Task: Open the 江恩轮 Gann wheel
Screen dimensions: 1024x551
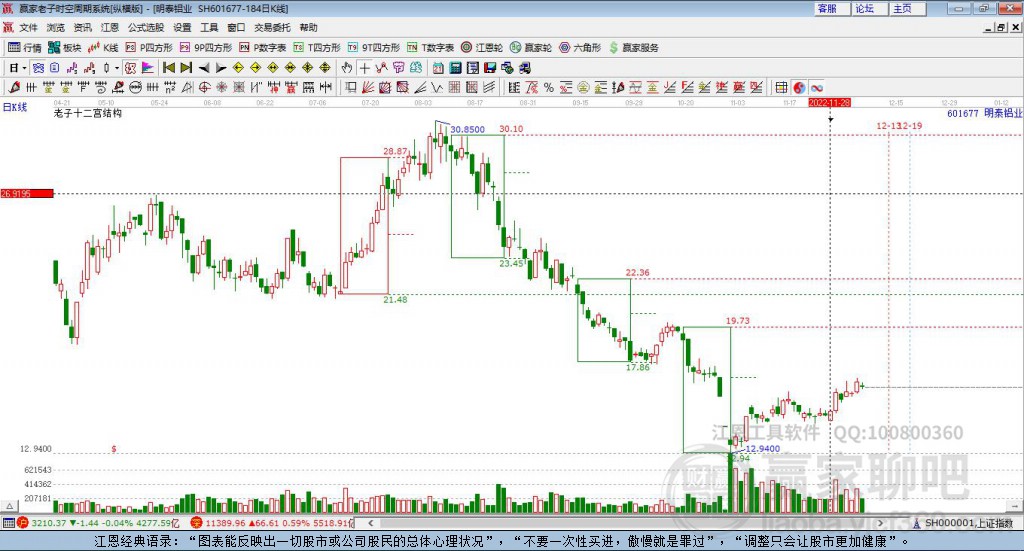Action: click(482, 48)
